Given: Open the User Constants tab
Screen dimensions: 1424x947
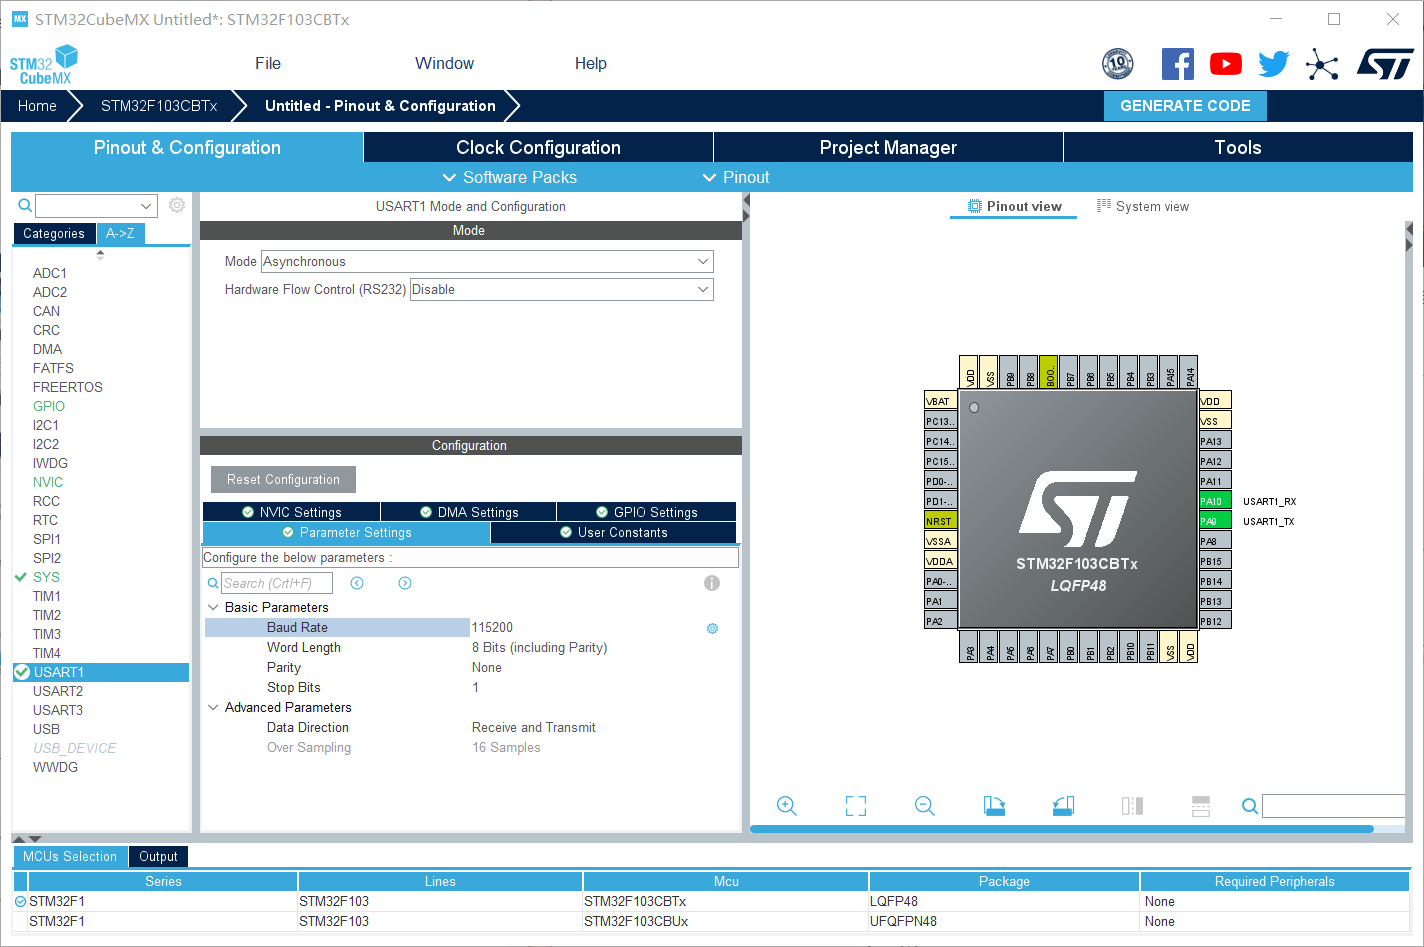Looking at the screenshot, I should (x=613, y=532).
